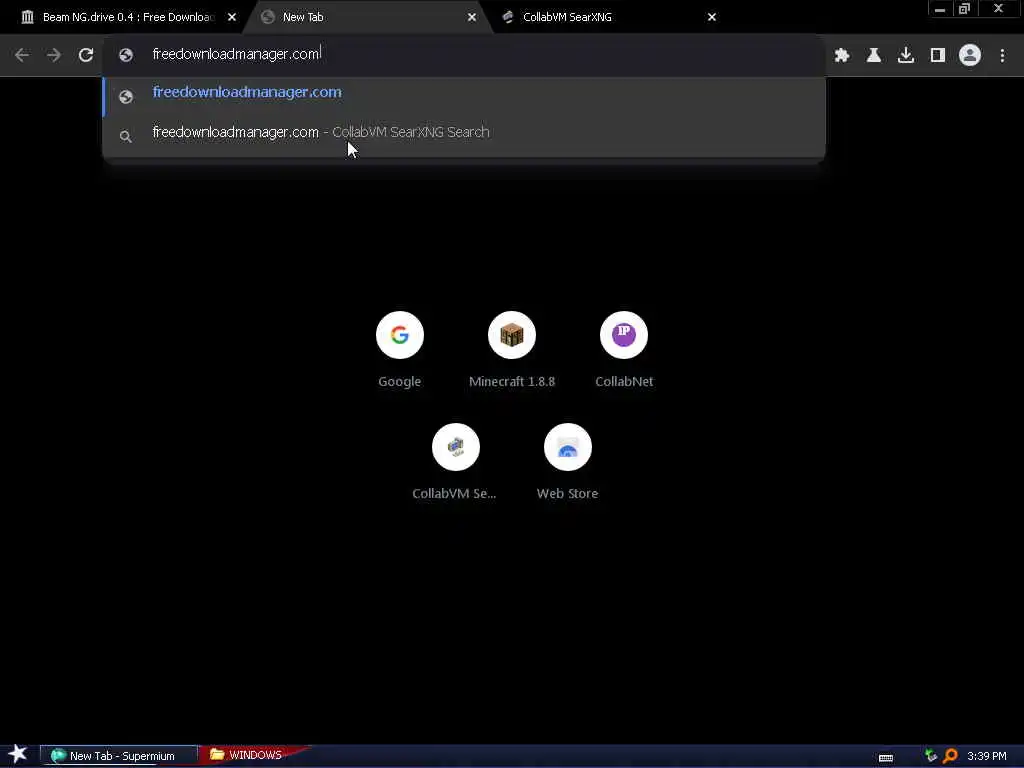The image size is (1024, 768).
Task: Select the New Tab tab
Action: 366,18
